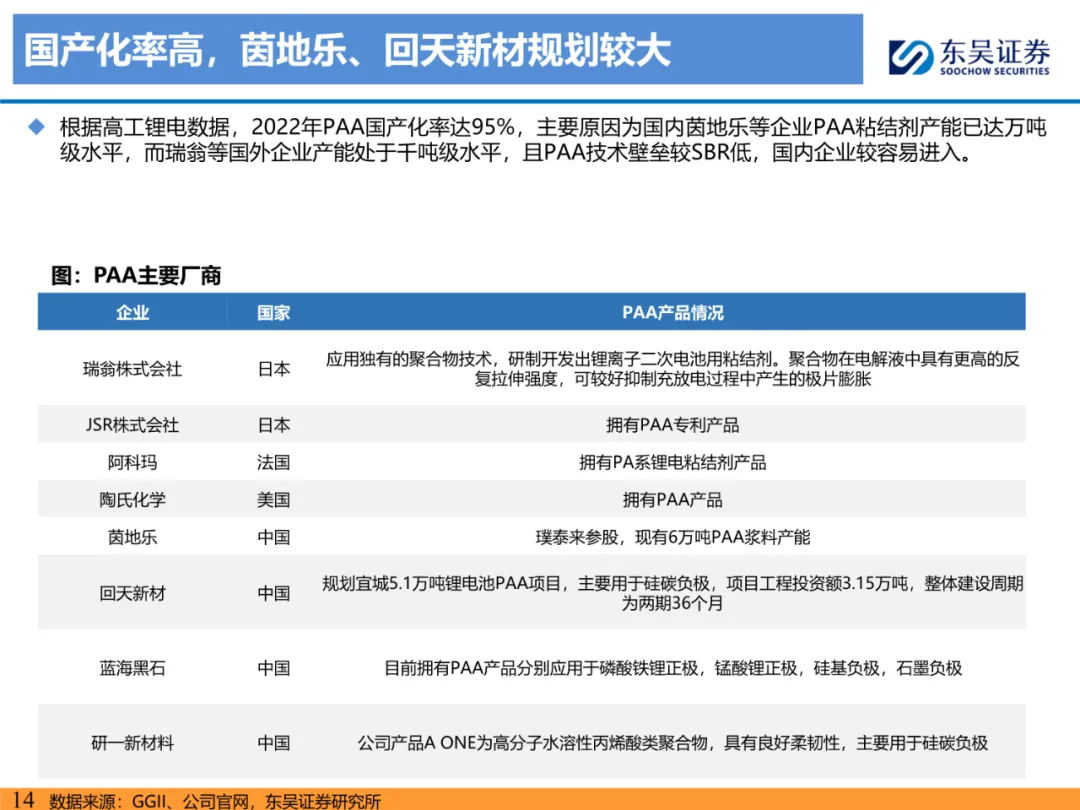Click 蓝海黑石's 目前拥有PAA产品 description

coord(673,668)
